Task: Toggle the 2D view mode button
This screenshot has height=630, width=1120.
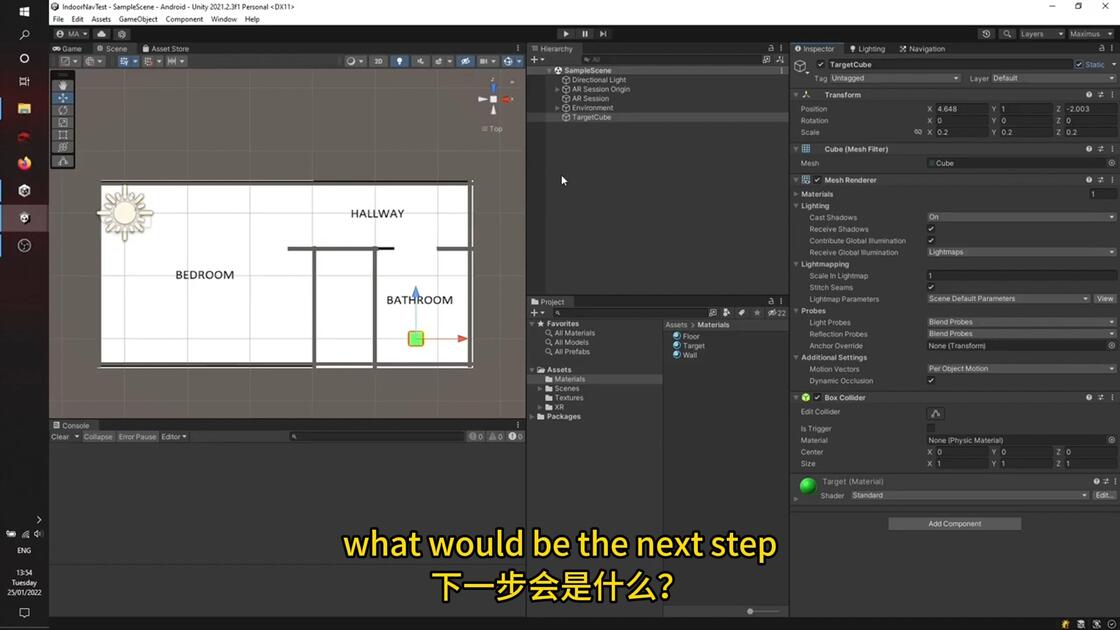Action: point(379,61)
